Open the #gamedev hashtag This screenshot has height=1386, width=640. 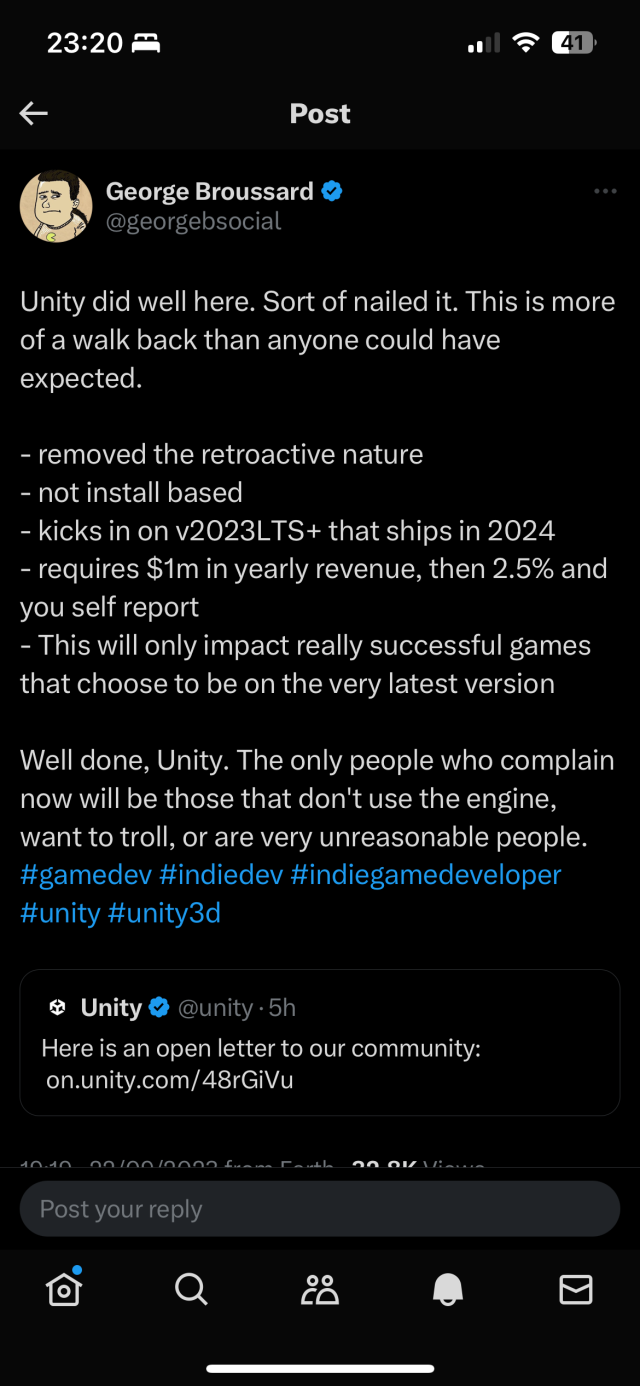(86, 875)
